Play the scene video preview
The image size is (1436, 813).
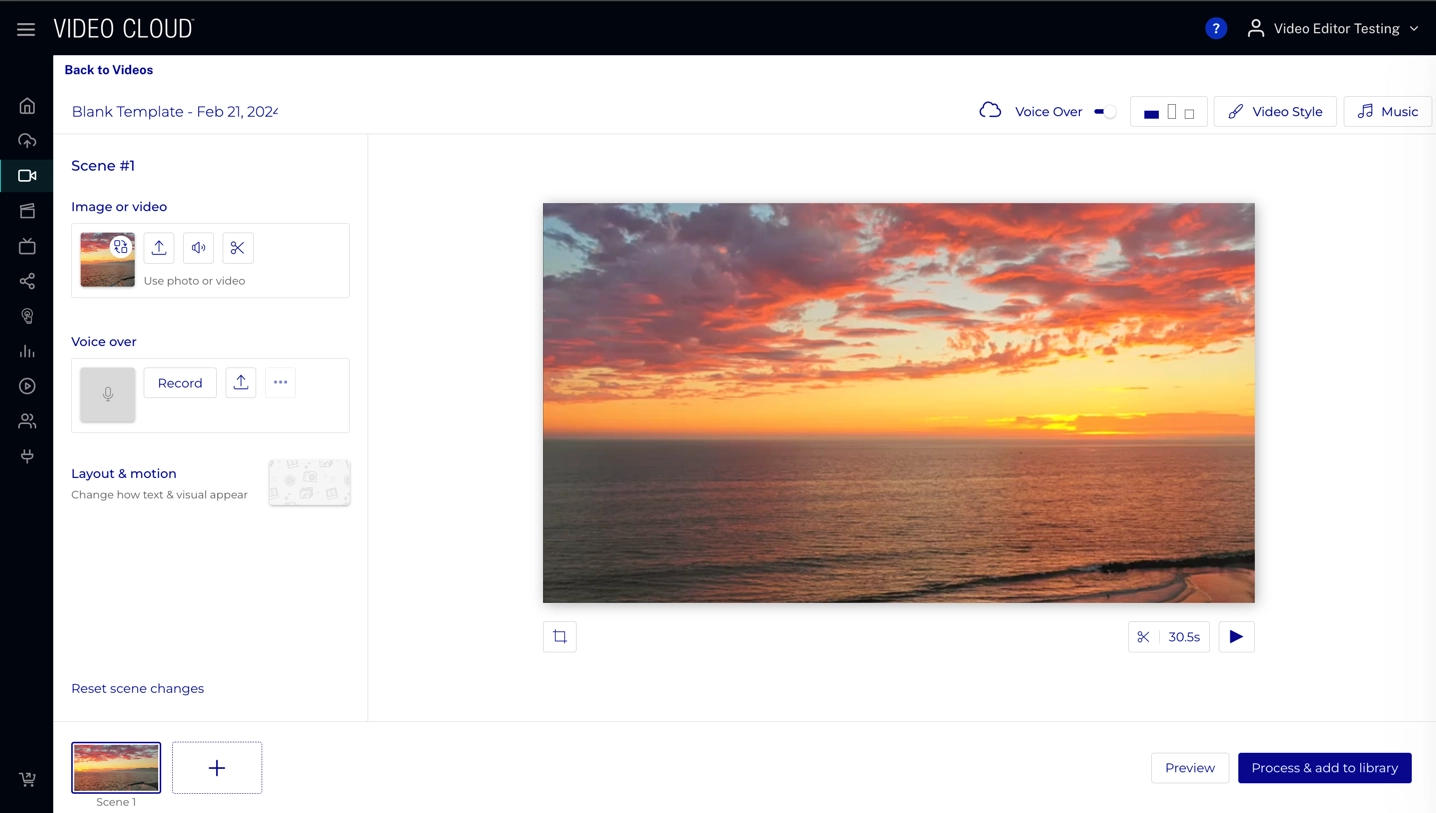coord(1236,637)
